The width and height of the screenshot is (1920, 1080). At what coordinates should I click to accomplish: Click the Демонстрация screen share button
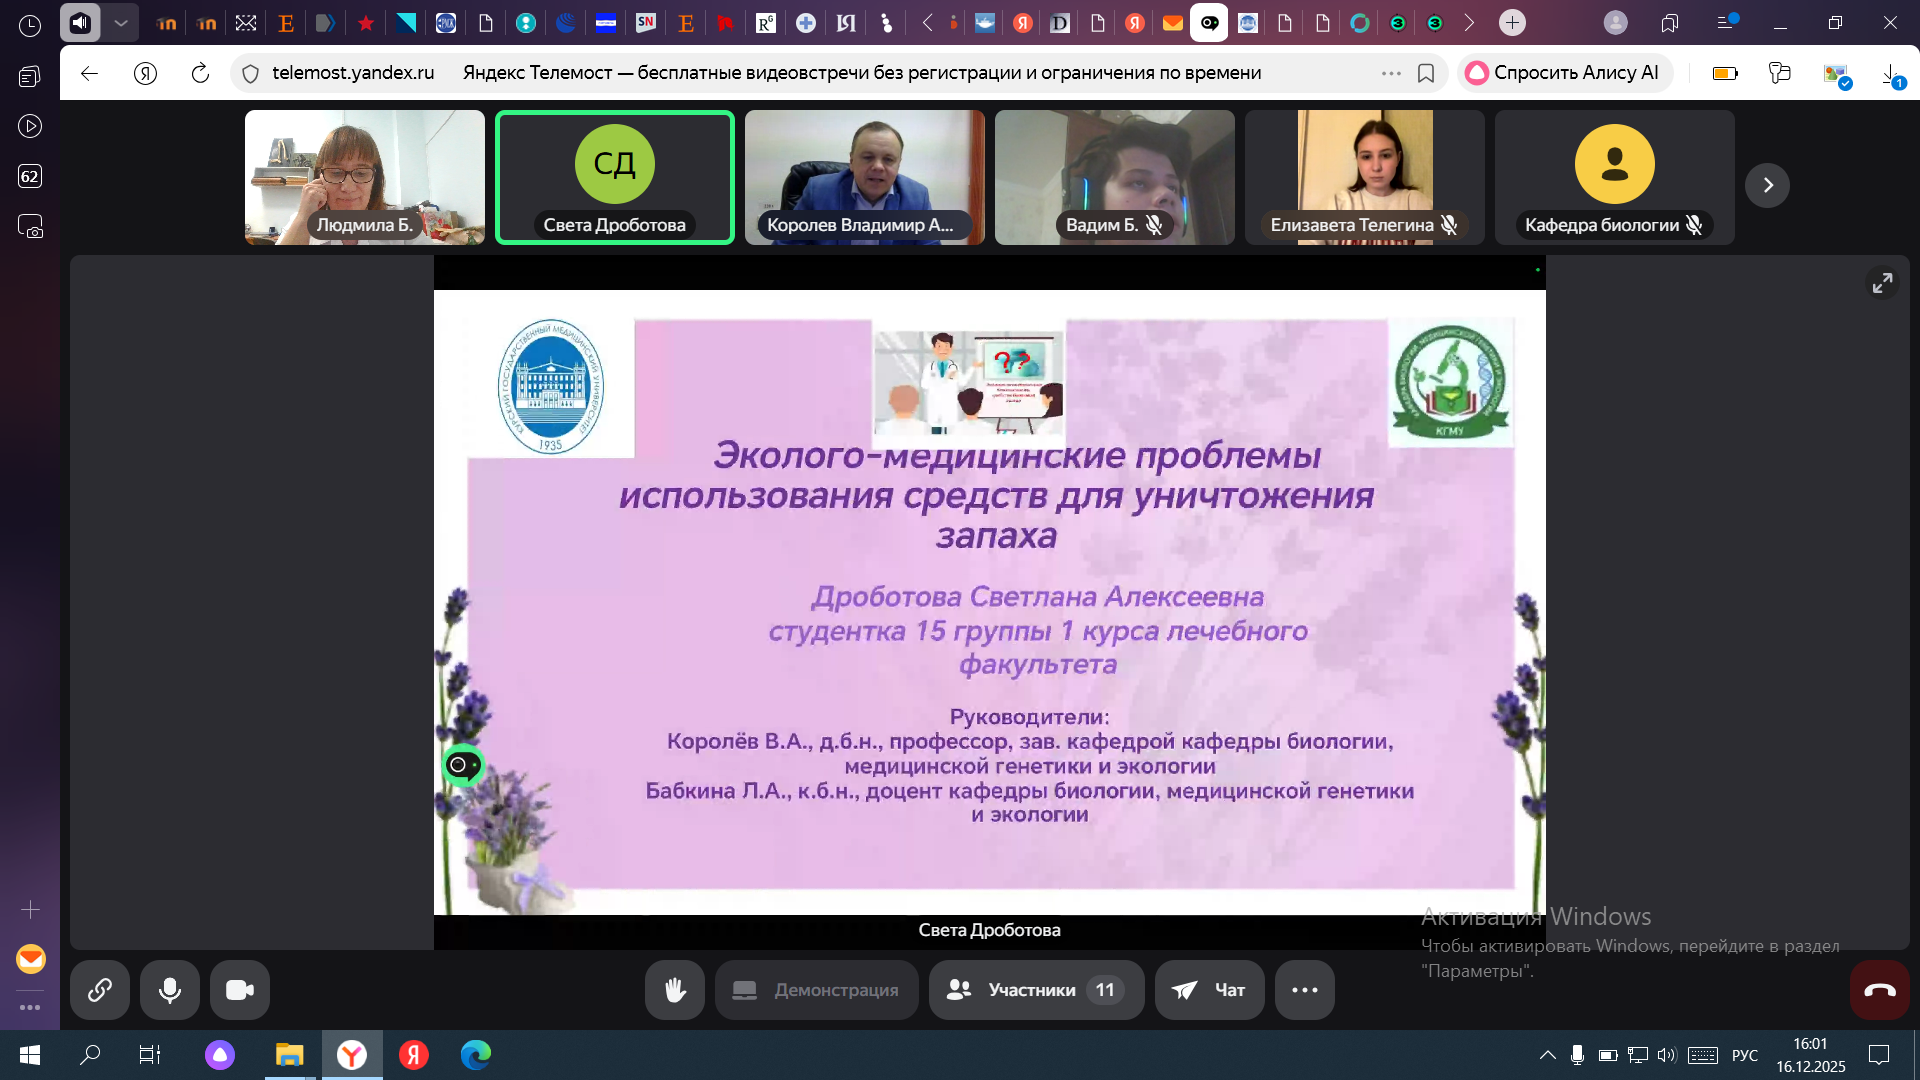point(816,990)
